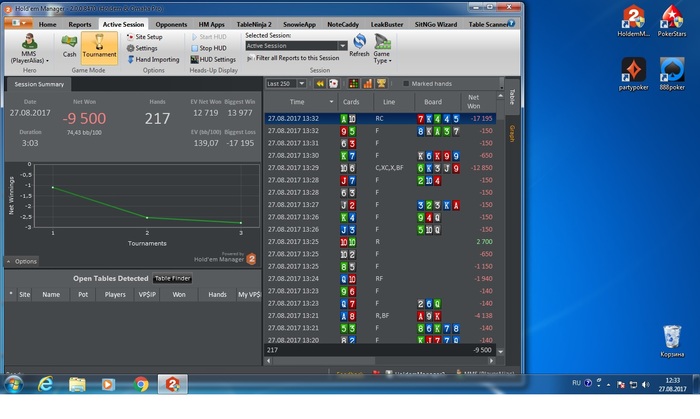Open PokerStars desktop shortcut
Viewport: 700px width, 419px height.
click(x=672, y=21)
